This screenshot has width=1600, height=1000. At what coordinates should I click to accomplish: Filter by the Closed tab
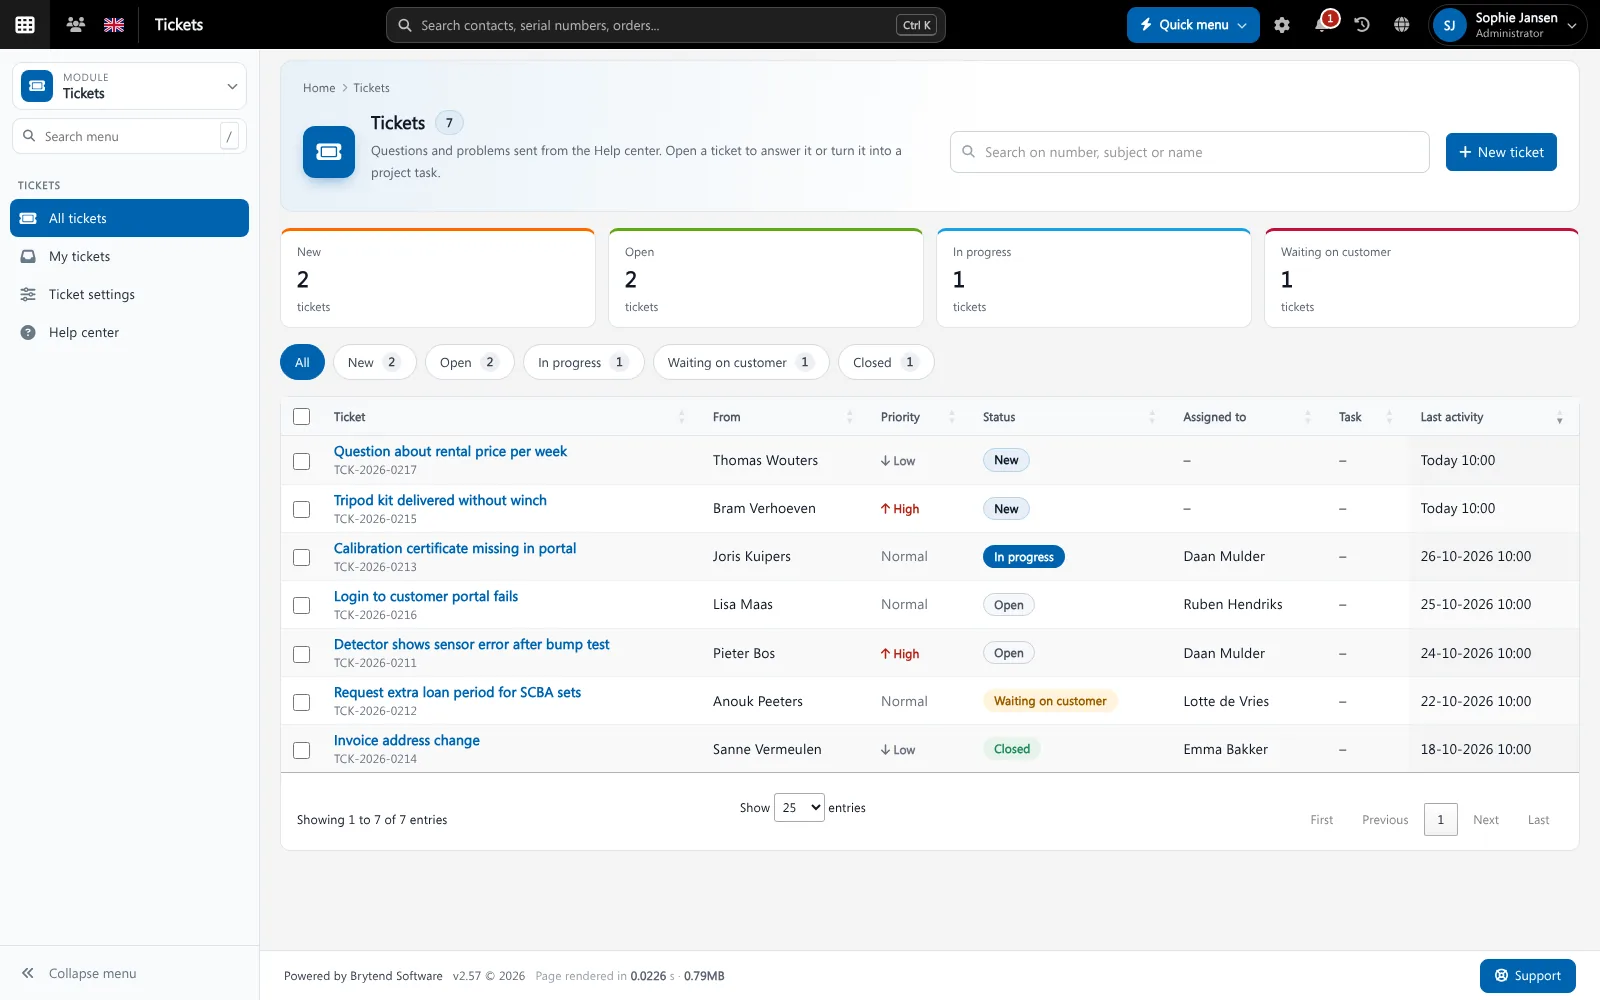tap(886, 362)
